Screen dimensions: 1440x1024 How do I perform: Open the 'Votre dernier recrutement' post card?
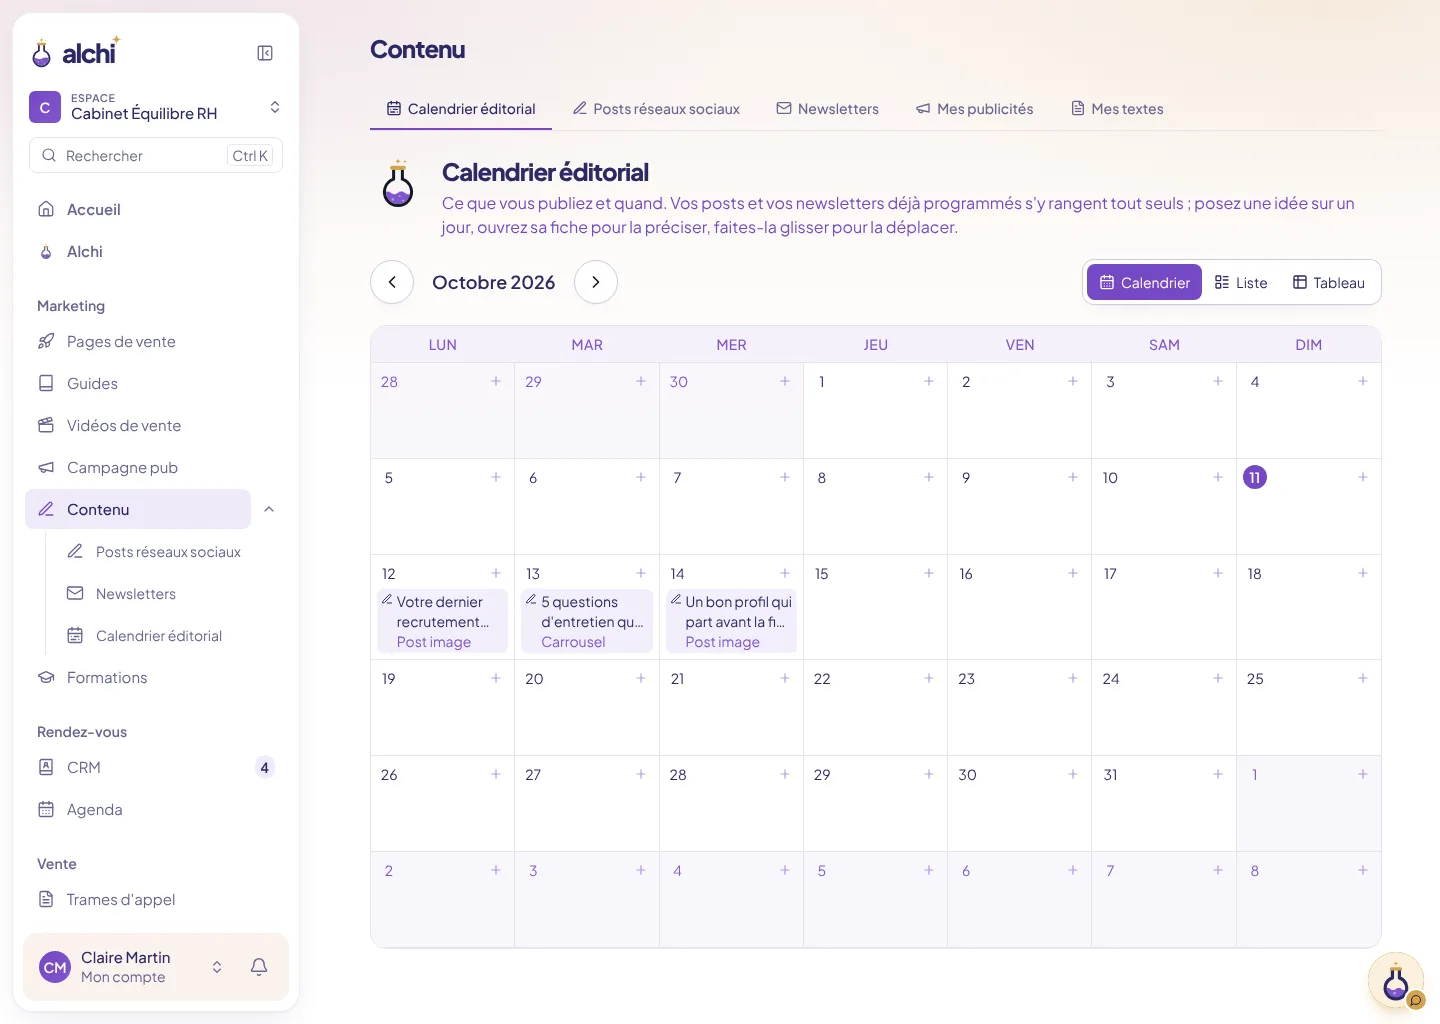click(443, 621)
